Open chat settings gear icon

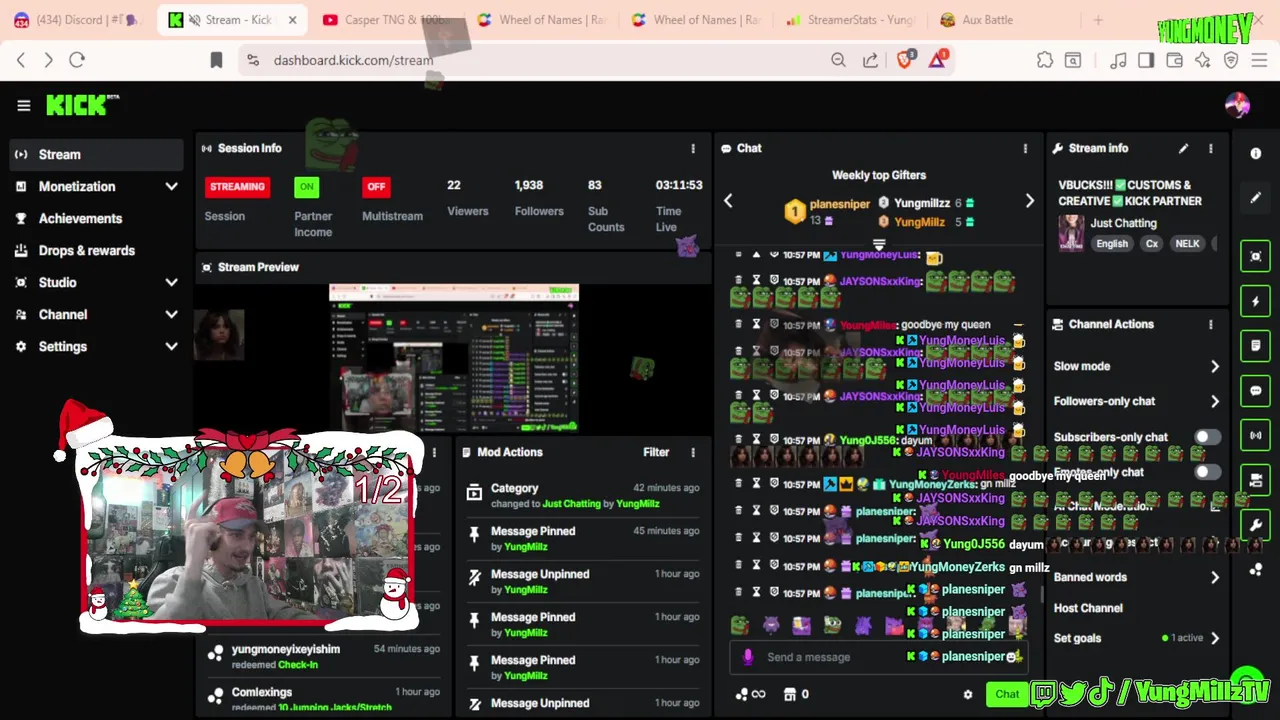pos(967,694)
